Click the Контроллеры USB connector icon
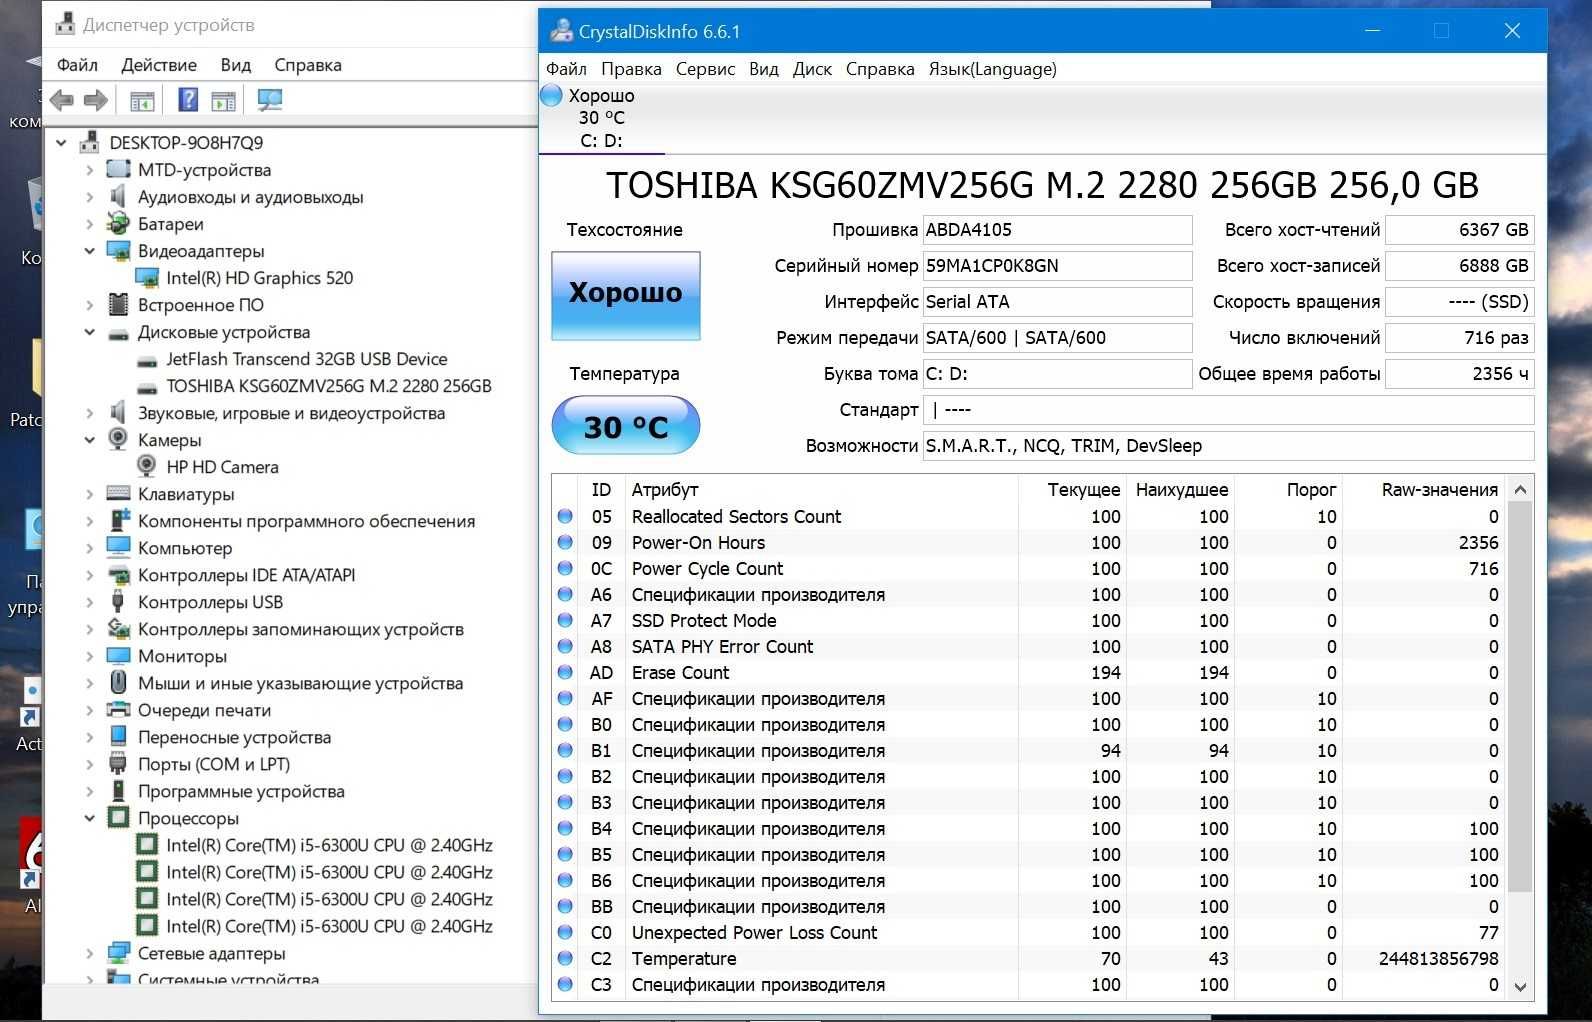1592x1022 pixels. (x=118, y=602)
